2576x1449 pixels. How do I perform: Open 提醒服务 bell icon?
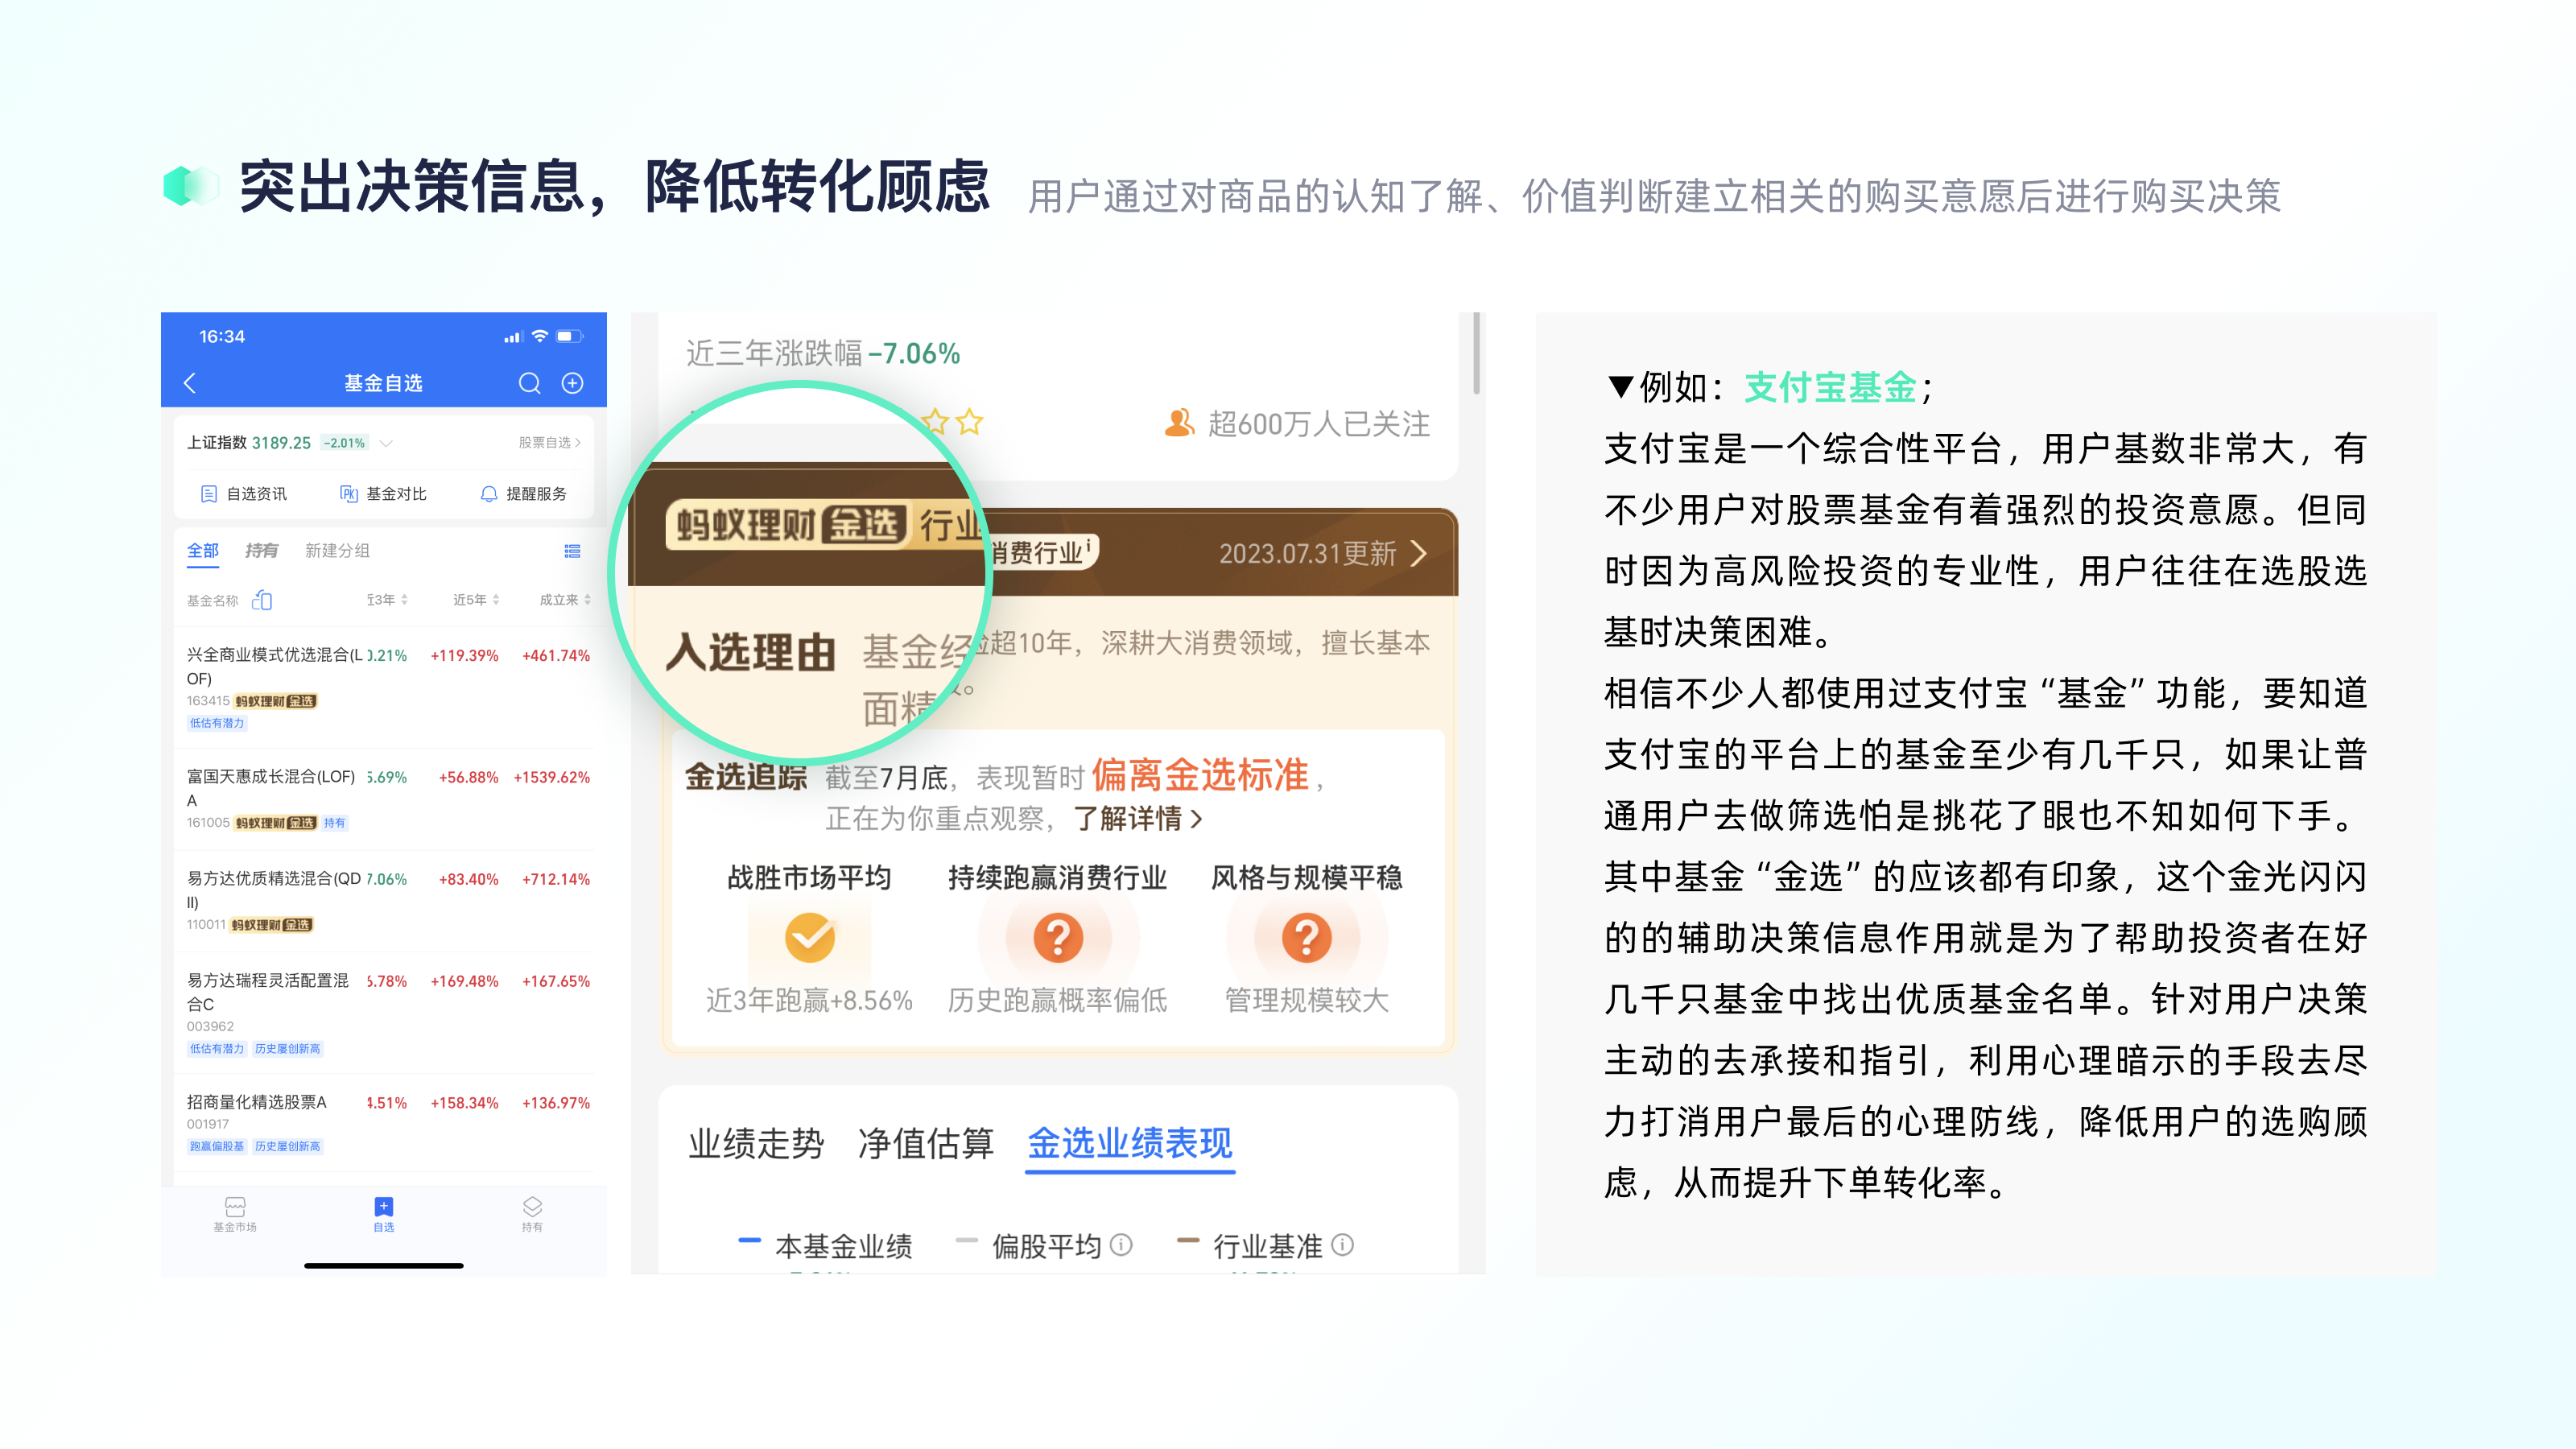[489, 494]
